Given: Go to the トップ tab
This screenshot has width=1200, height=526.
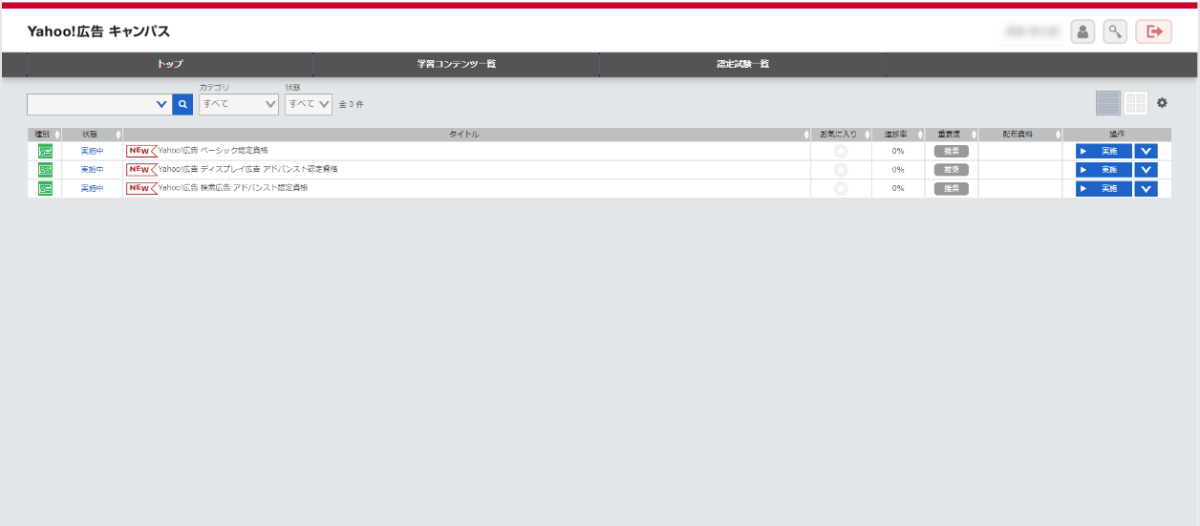Looking at the screenshot, I should 170,64.
